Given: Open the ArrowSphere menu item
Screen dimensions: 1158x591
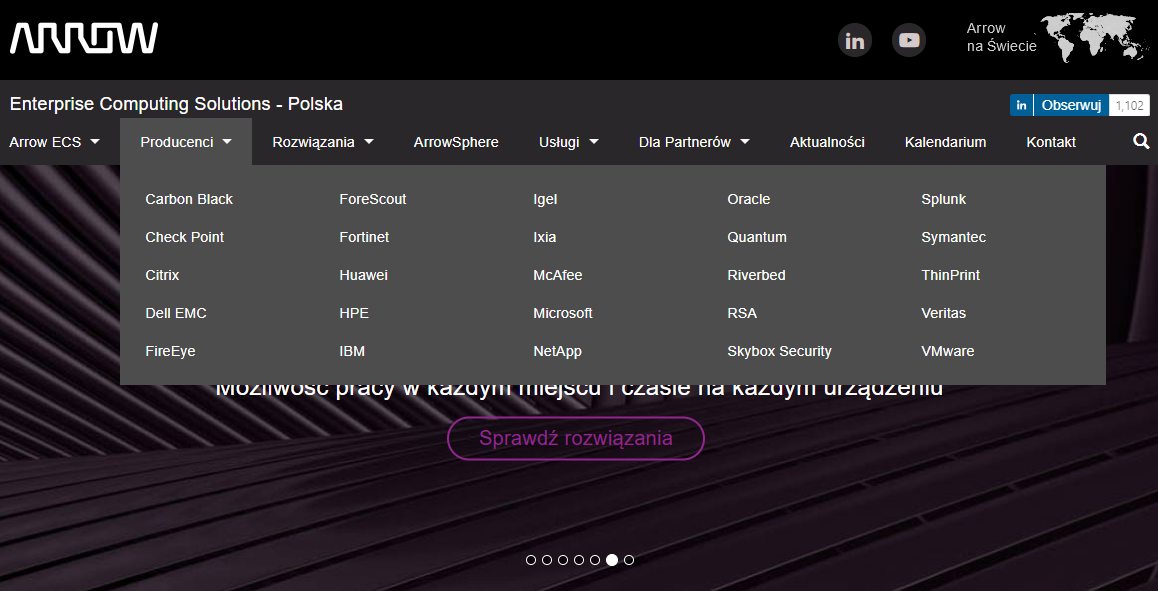Looking at the screenshot, I should (456, 142).
